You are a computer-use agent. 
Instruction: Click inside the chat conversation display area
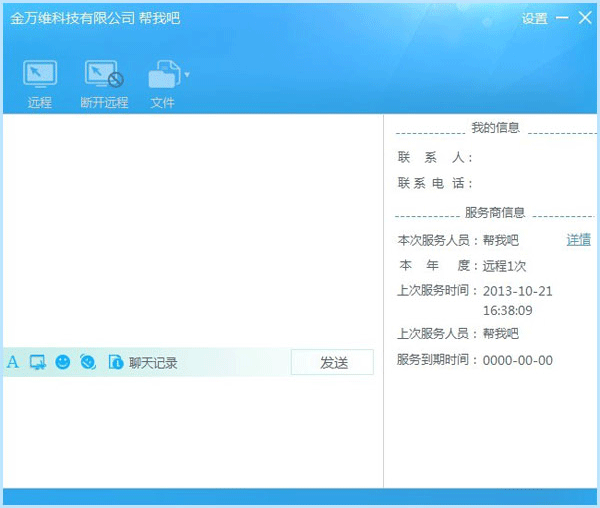click(x=192, y=230)
